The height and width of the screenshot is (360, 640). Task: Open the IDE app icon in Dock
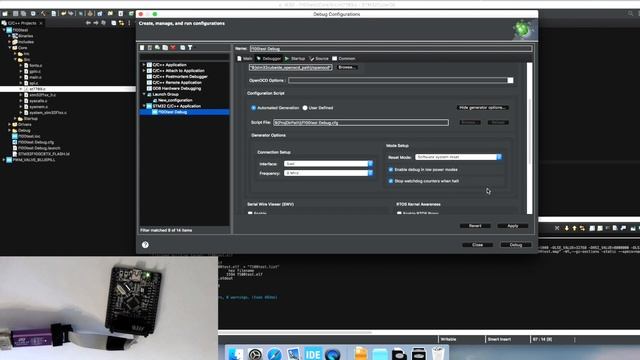(x=313, y=353)
